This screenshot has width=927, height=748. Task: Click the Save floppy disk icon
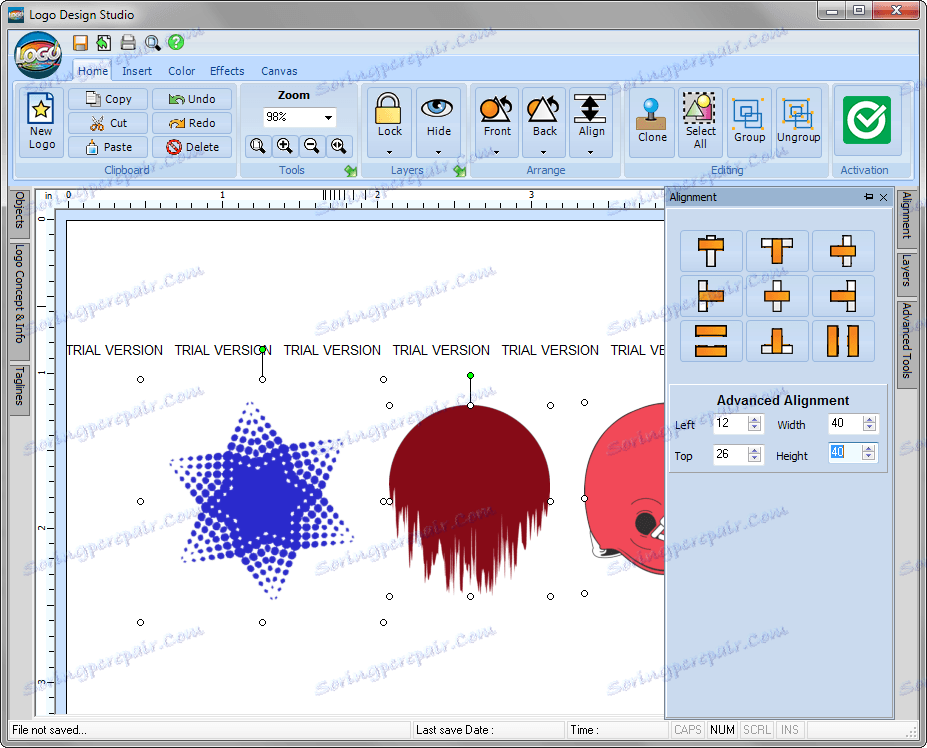tap(80, 43)
